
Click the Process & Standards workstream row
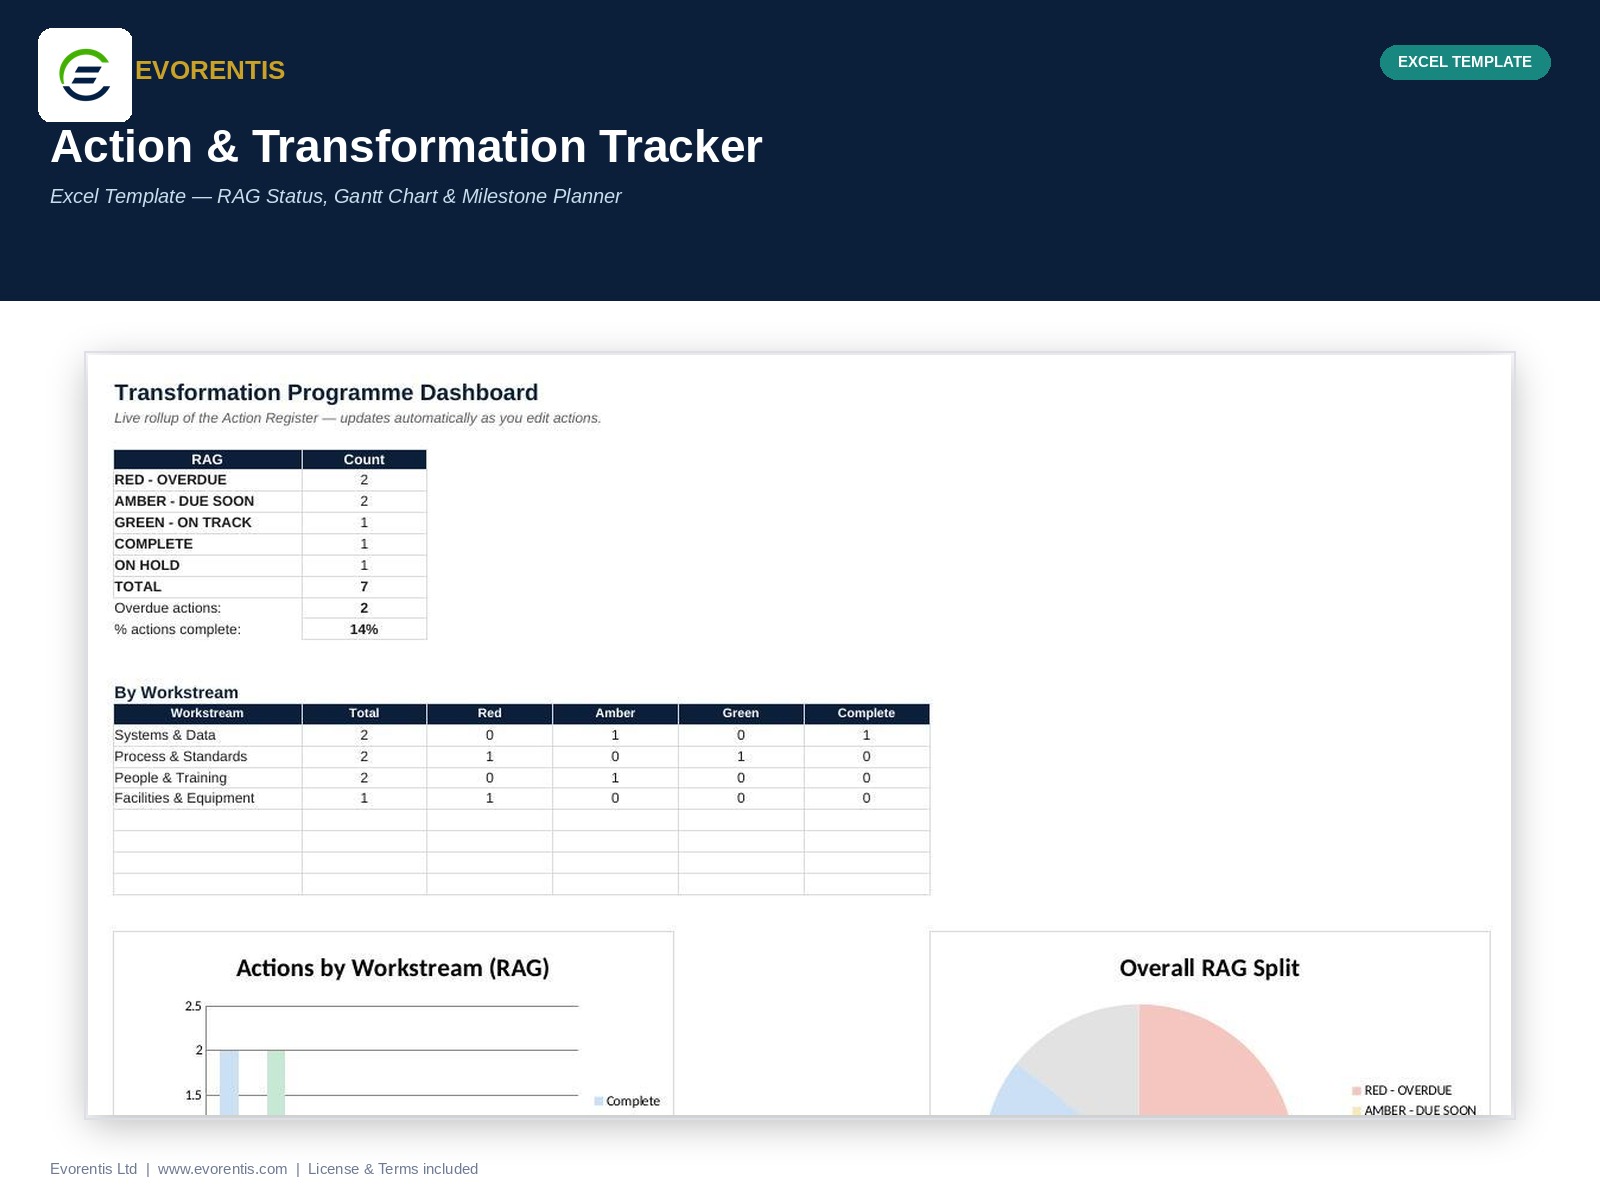click(521, 756)
